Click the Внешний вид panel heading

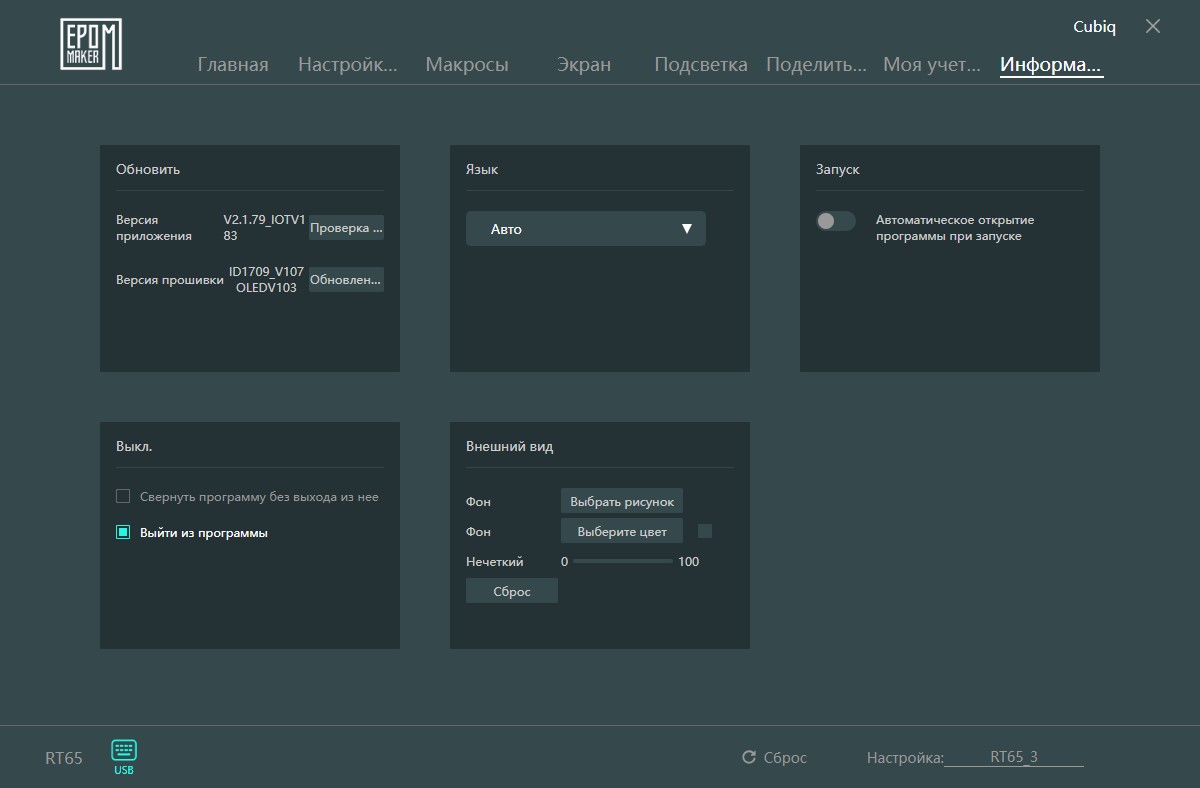[x=510, y=446]
